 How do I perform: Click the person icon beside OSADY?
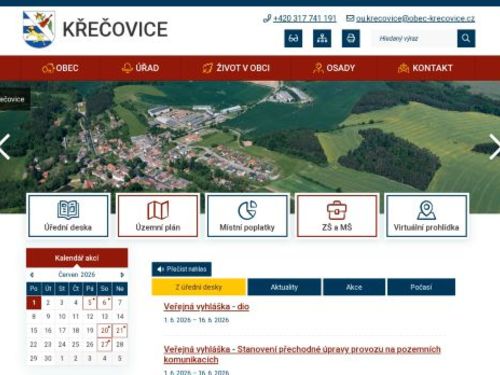pos(318,68)
